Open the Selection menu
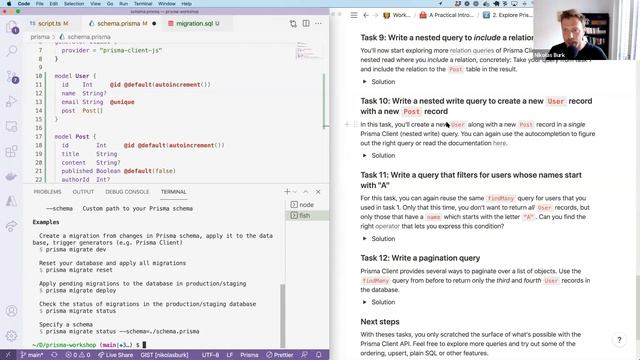Screen dimensions: 640x360 pyautogui.click(x=74, y=4)
